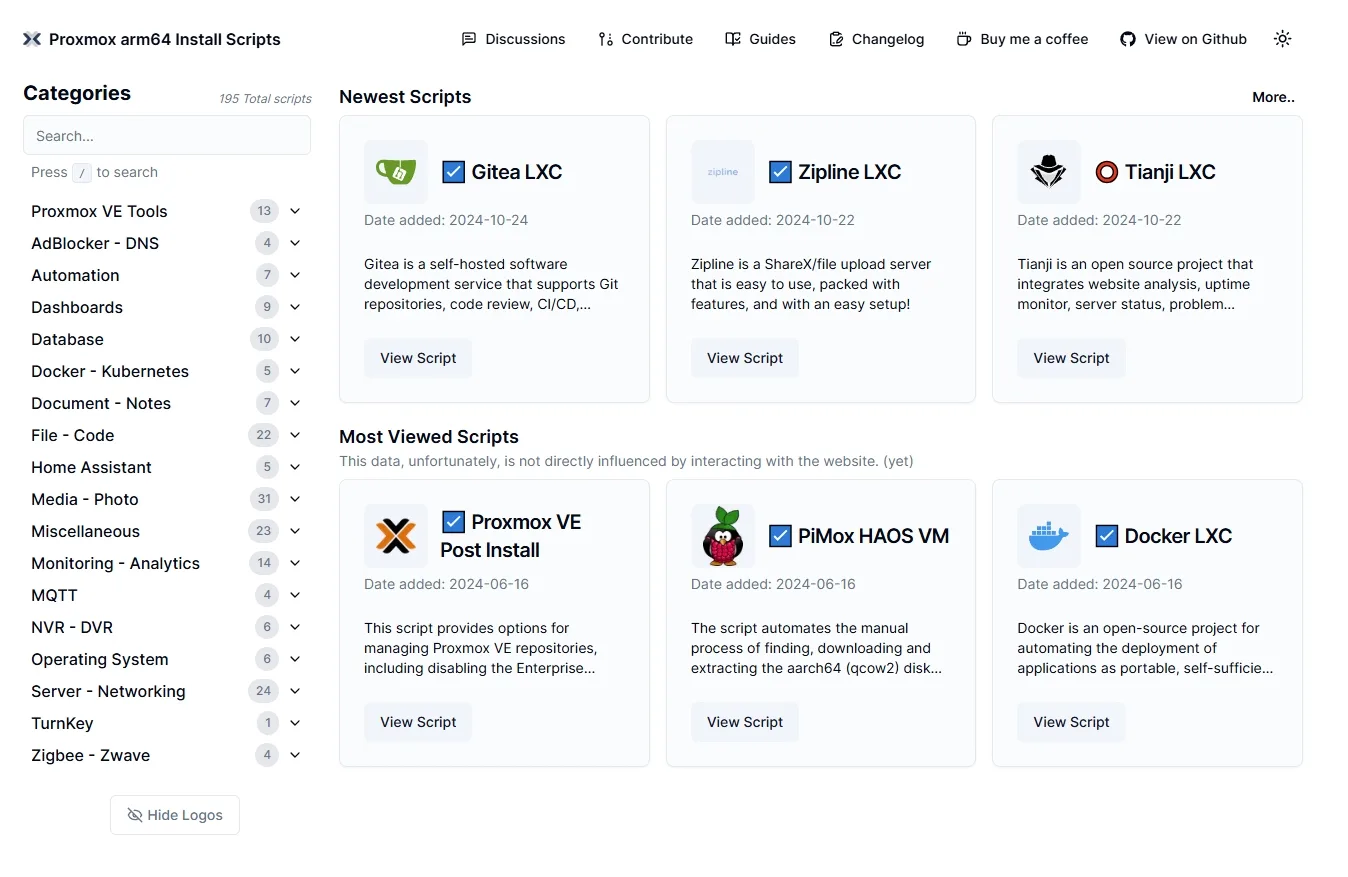Image resolution: width=1348 pixels, height=877 pixels.
Task: Click the Github octocat icon
Action: click(x=1128, y=39)
